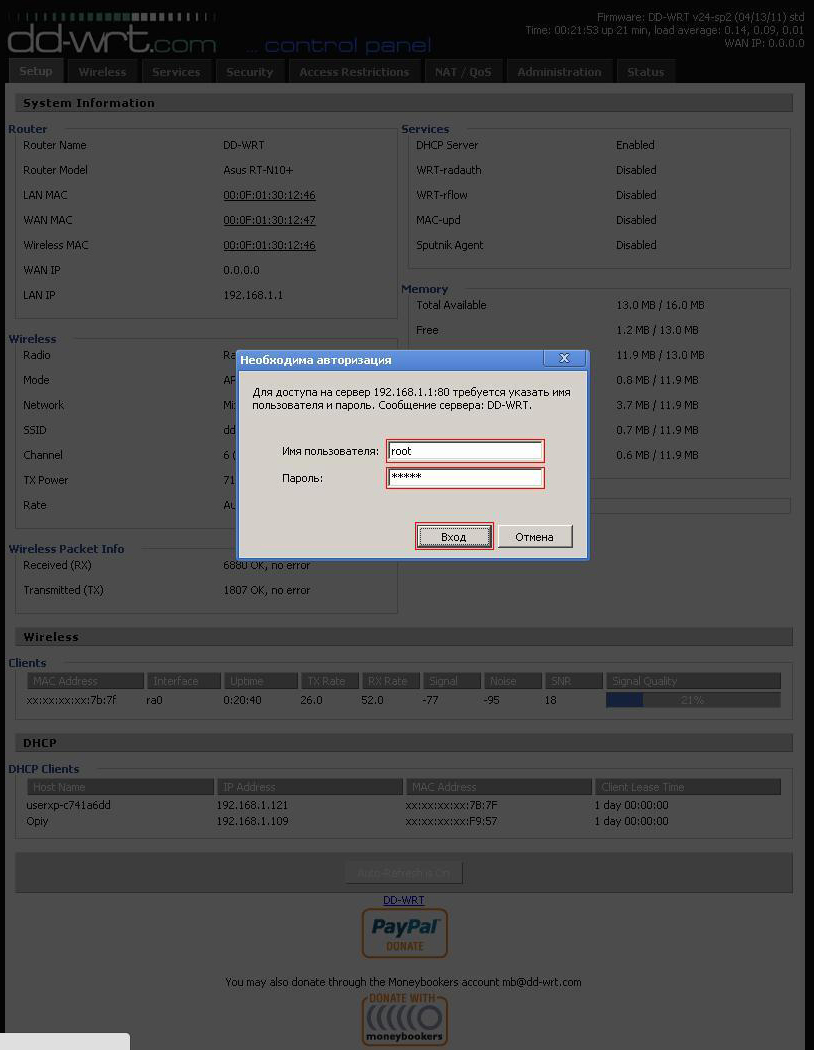Close the authorization dialog with X

(564, 358)
